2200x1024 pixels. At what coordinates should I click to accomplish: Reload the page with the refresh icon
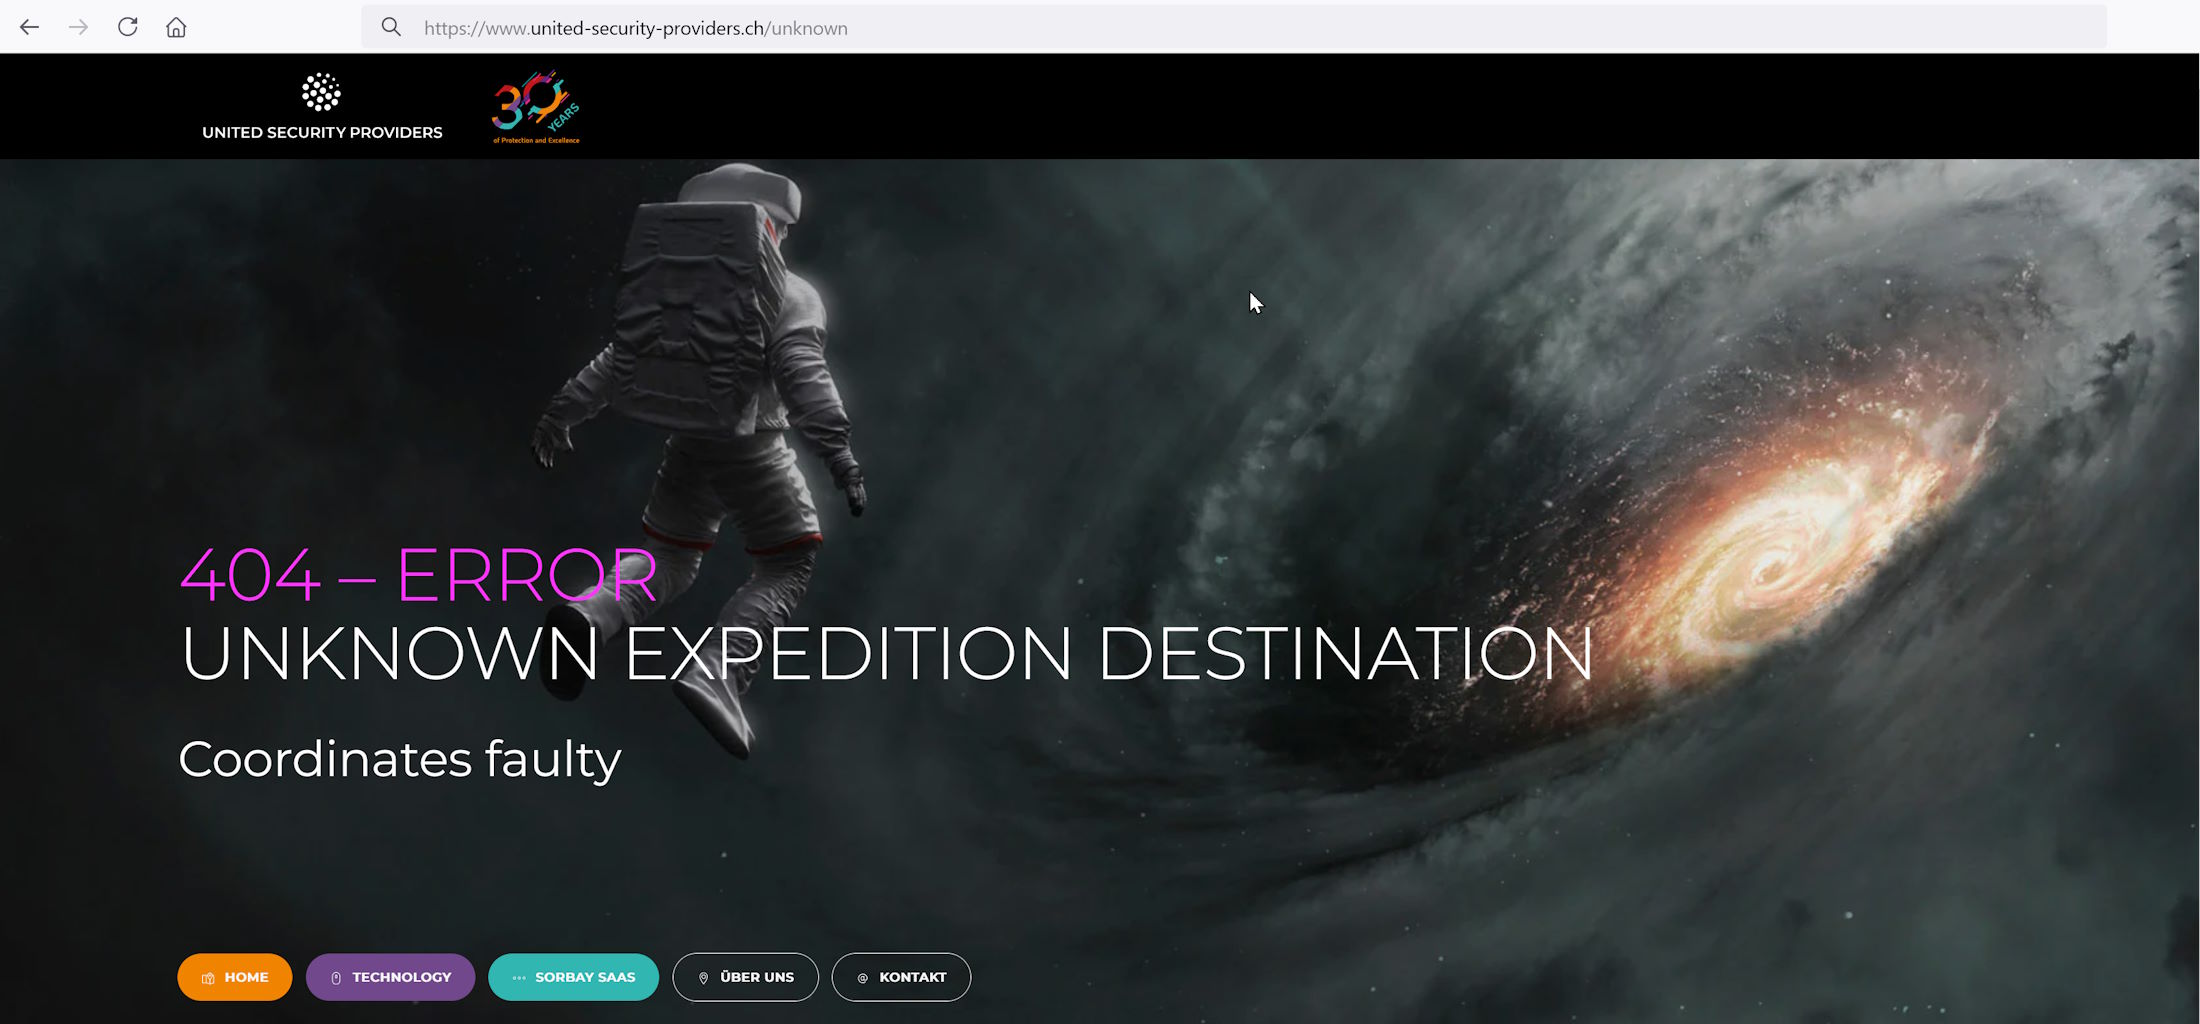[x=127, y=27]
